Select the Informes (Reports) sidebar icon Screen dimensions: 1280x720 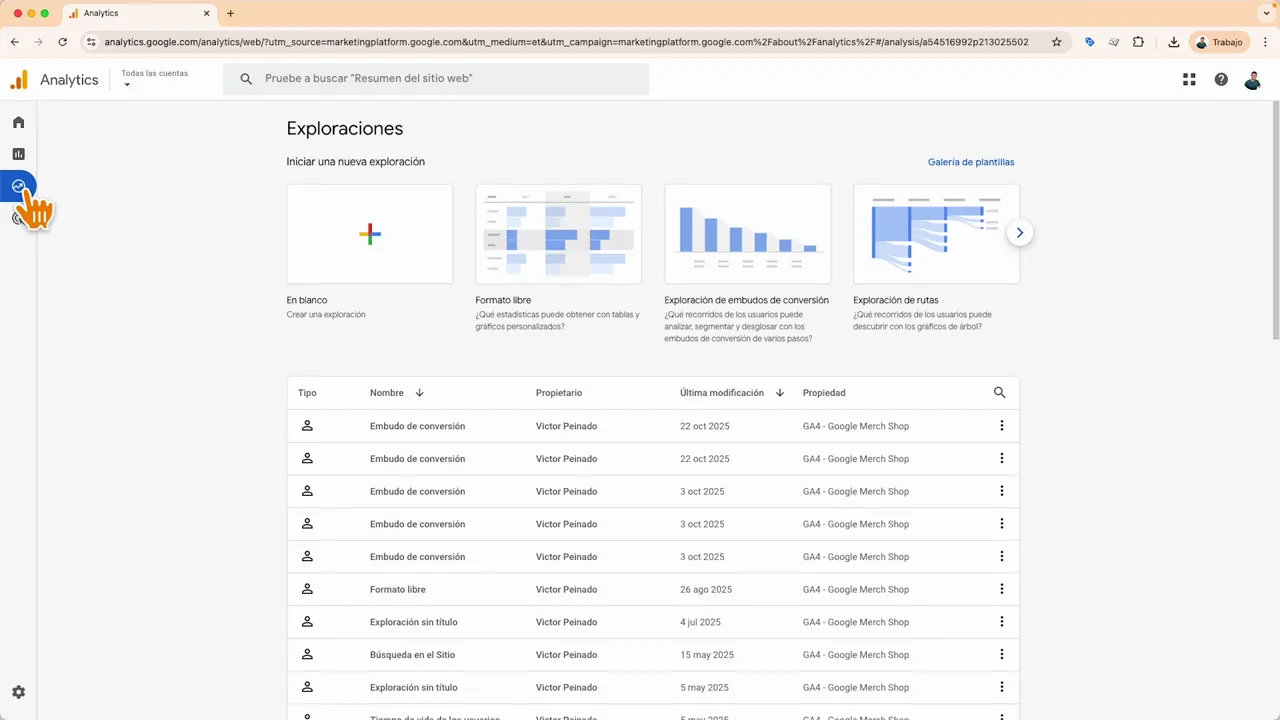[x=18, y=153]
